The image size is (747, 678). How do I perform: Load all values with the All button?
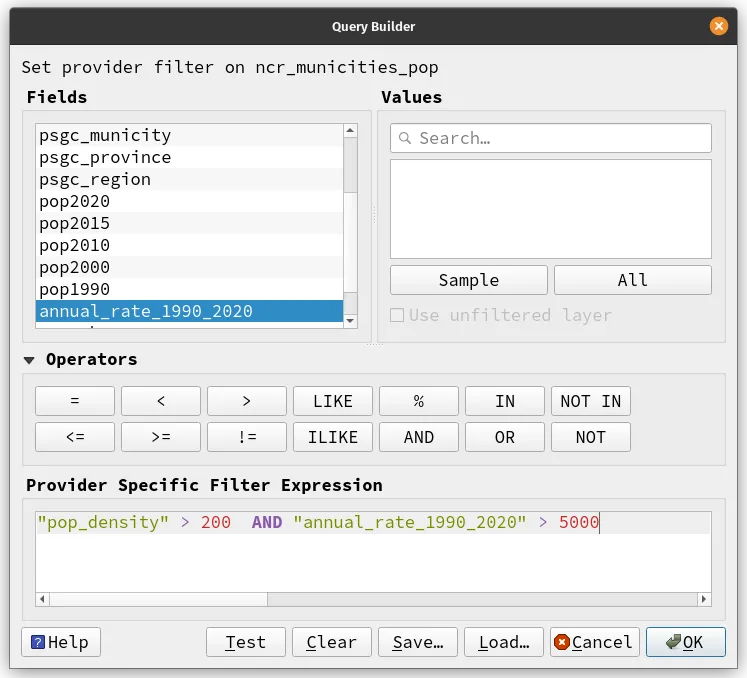(x=632, y=280)
